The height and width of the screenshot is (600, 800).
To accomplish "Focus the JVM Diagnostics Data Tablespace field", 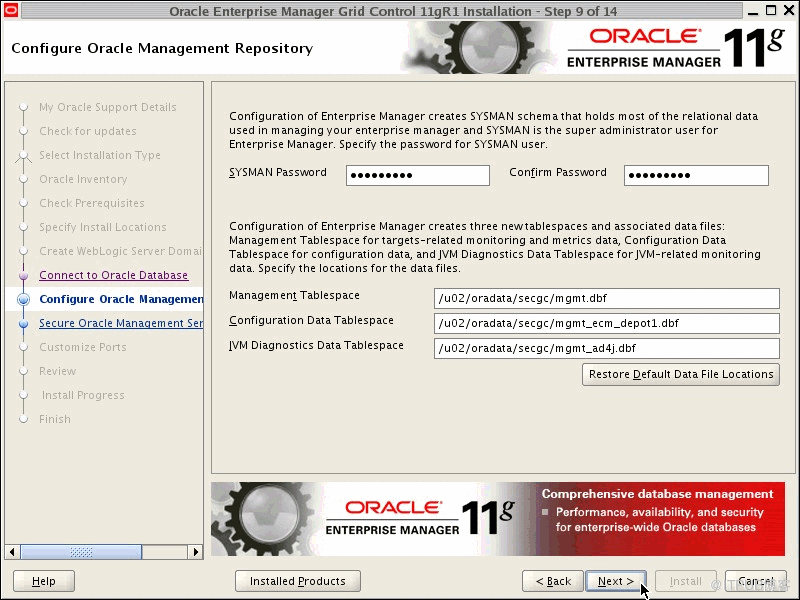I will click(x=607, y=348).
